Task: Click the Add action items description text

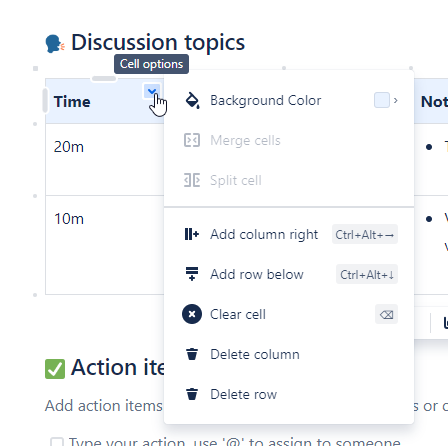Action: [104, 406]
